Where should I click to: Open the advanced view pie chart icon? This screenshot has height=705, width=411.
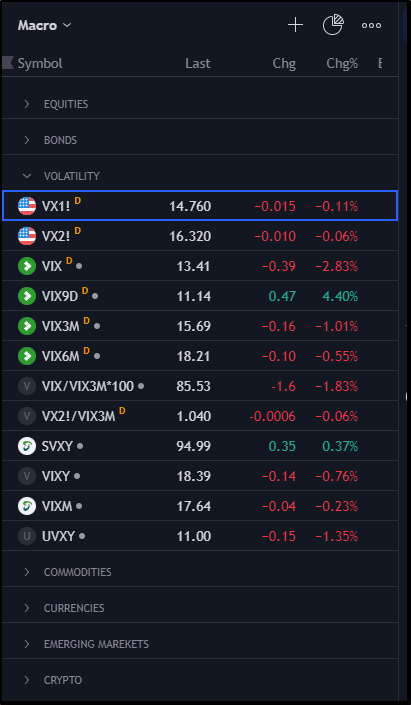(x=333, y=25)
